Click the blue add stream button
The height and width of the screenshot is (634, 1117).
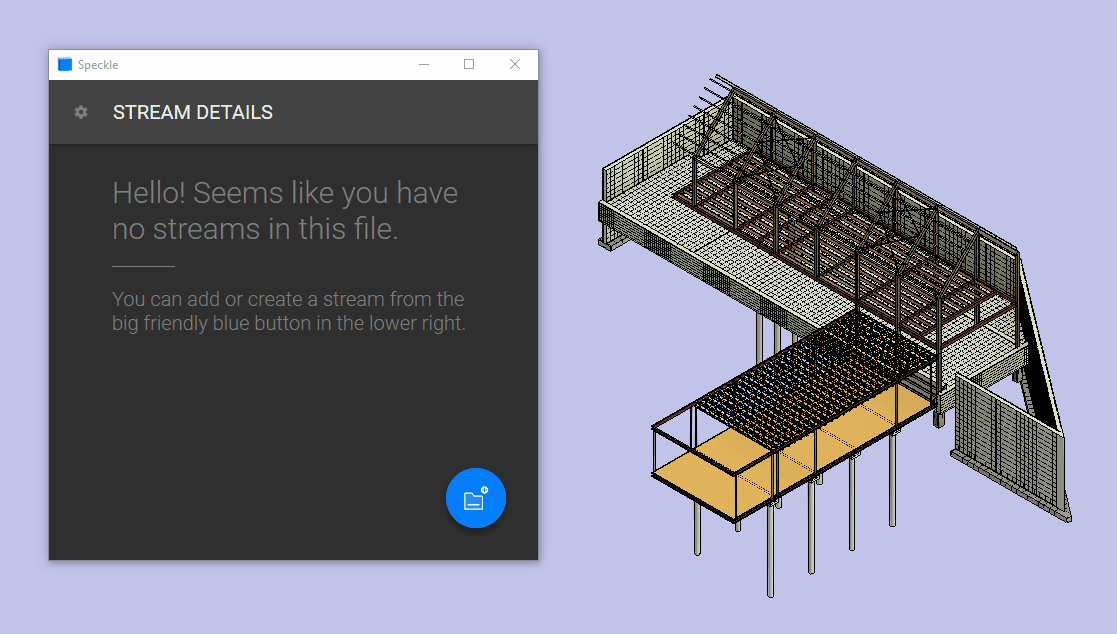pyautogui.click(x=476, y=498)
